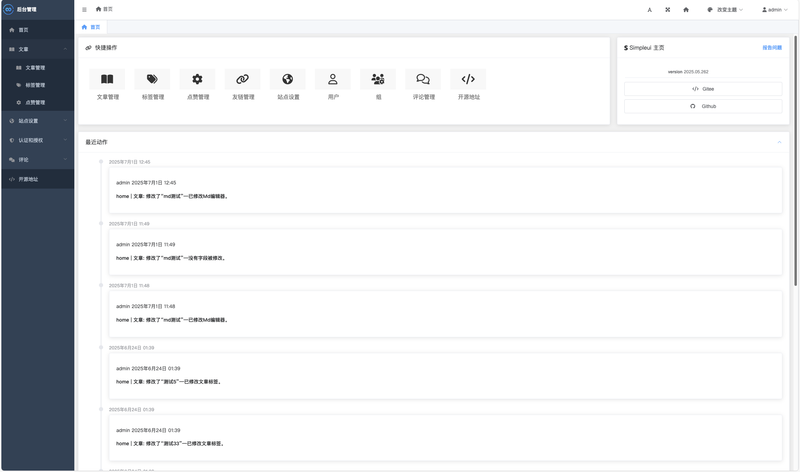Collapse the 最近动作 panel chevron
Viewport: 800px width, 472px height.
pyautogui.click(x=779, y=142)
